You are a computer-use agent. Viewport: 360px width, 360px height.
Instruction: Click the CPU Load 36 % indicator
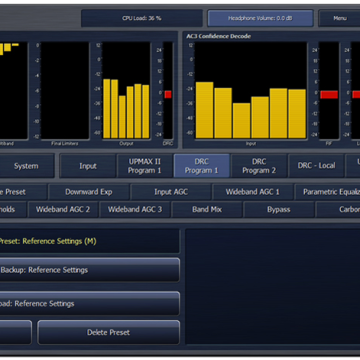pos(142,18)
